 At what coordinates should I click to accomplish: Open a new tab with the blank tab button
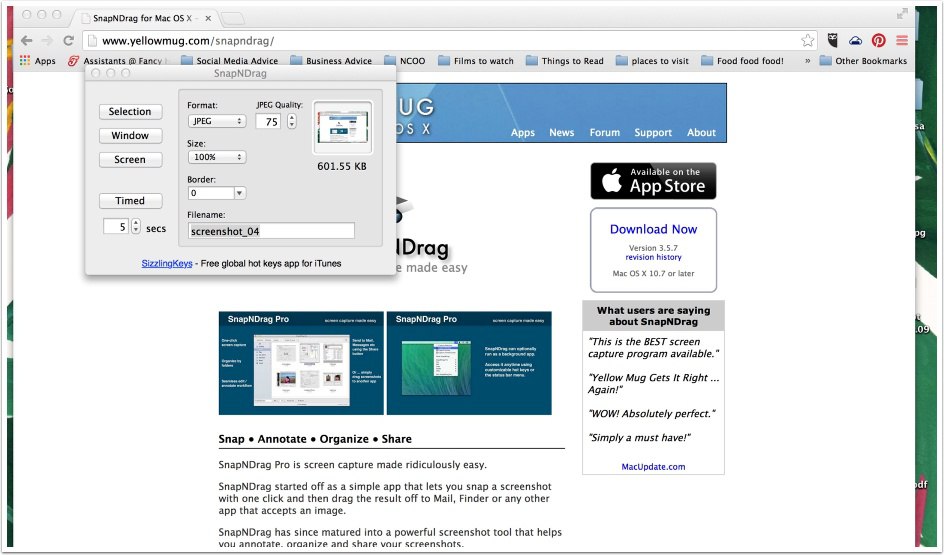(232, 19)
